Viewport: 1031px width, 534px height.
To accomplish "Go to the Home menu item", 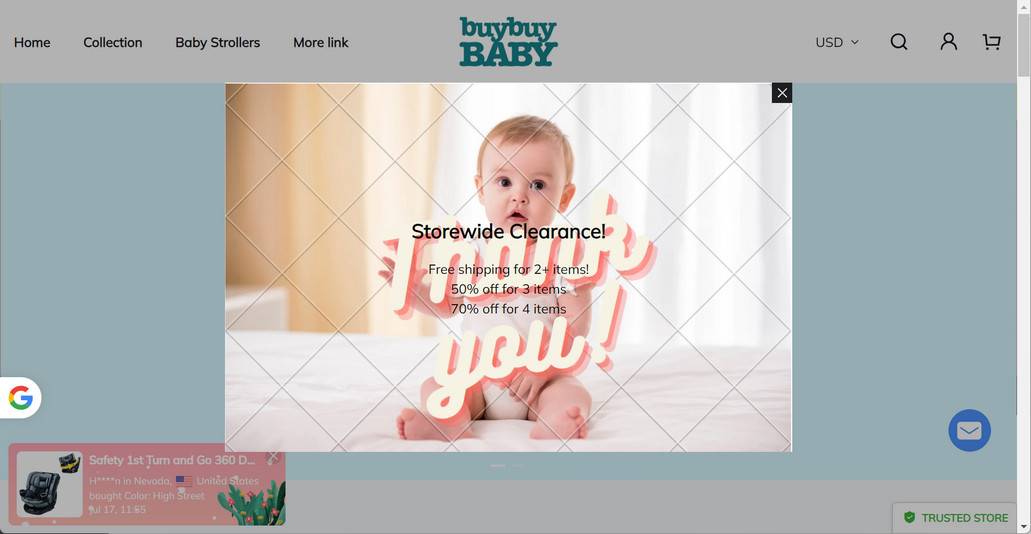I will pyautogui.click(x=32, y=42).
